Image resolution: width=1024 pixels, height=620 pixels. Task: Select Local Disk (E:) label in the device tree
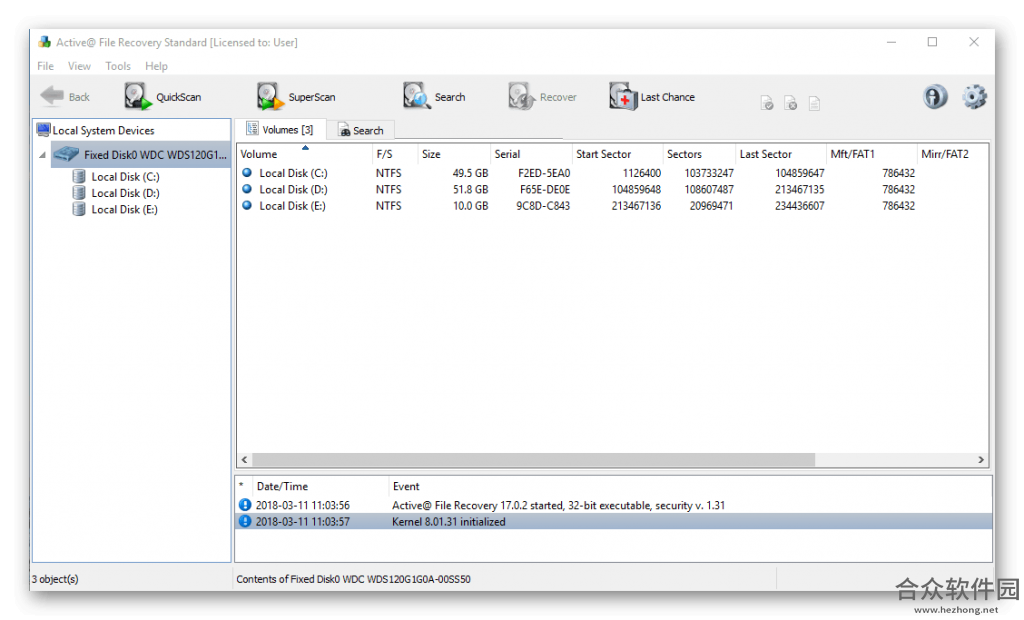[x=125, y=209]
